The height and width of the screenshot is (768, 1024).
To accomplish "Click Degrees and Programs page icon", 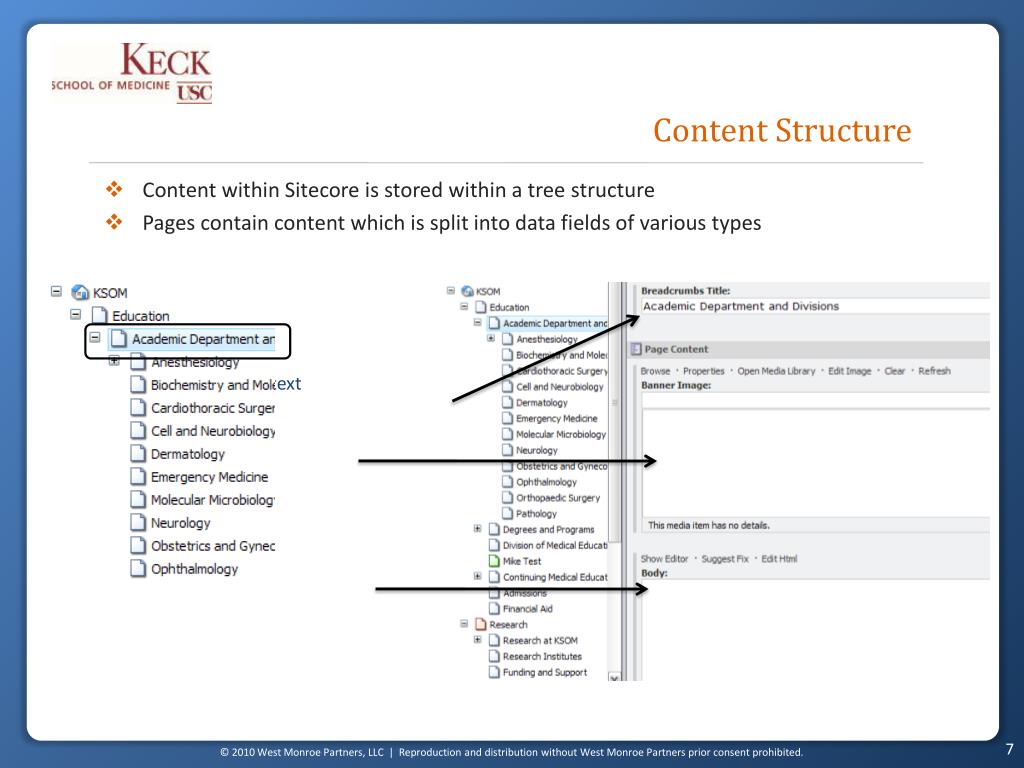I will click(494, 529).
